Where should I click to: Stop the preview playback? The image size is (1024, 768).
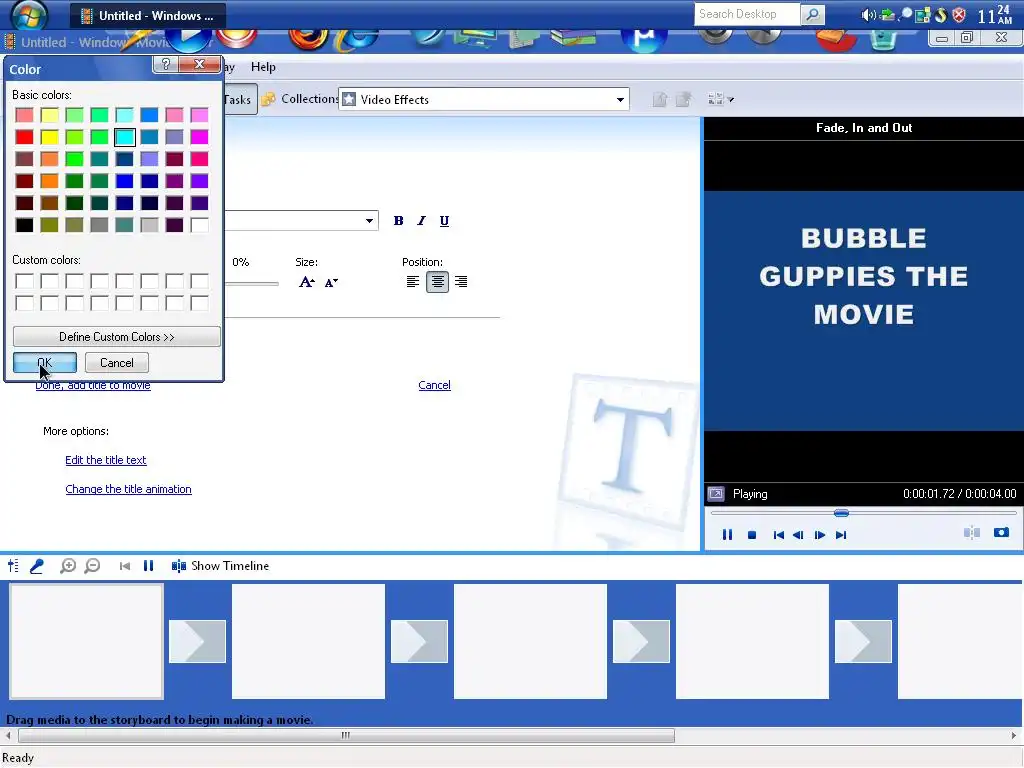pyautogui.click(x=752, y=535)
